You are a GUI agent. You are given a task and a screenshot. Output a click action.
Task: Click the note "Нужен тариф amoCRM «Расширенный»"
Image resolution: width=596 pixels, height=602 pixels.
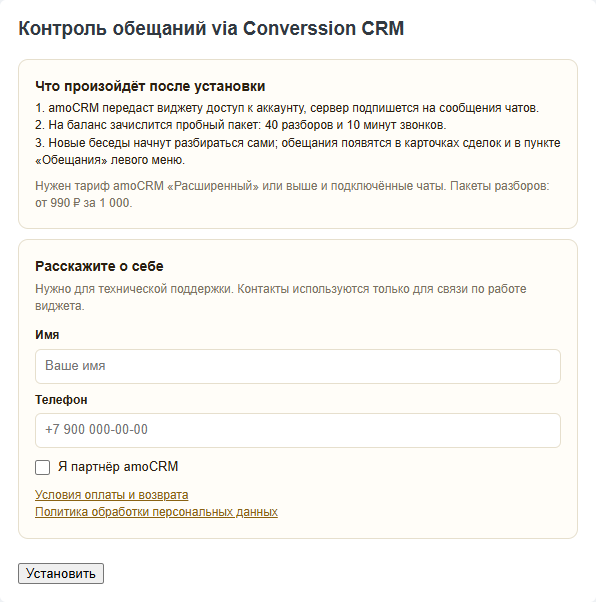click(292, 186)
